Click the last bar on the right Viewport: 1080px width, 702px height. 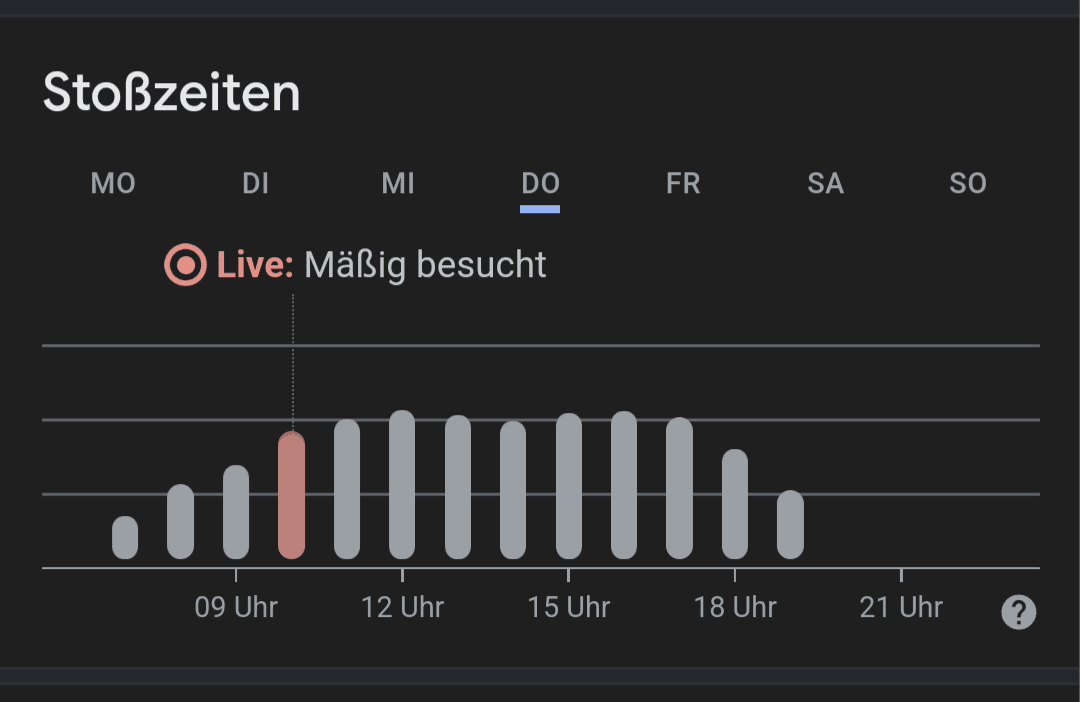point(790,525)
